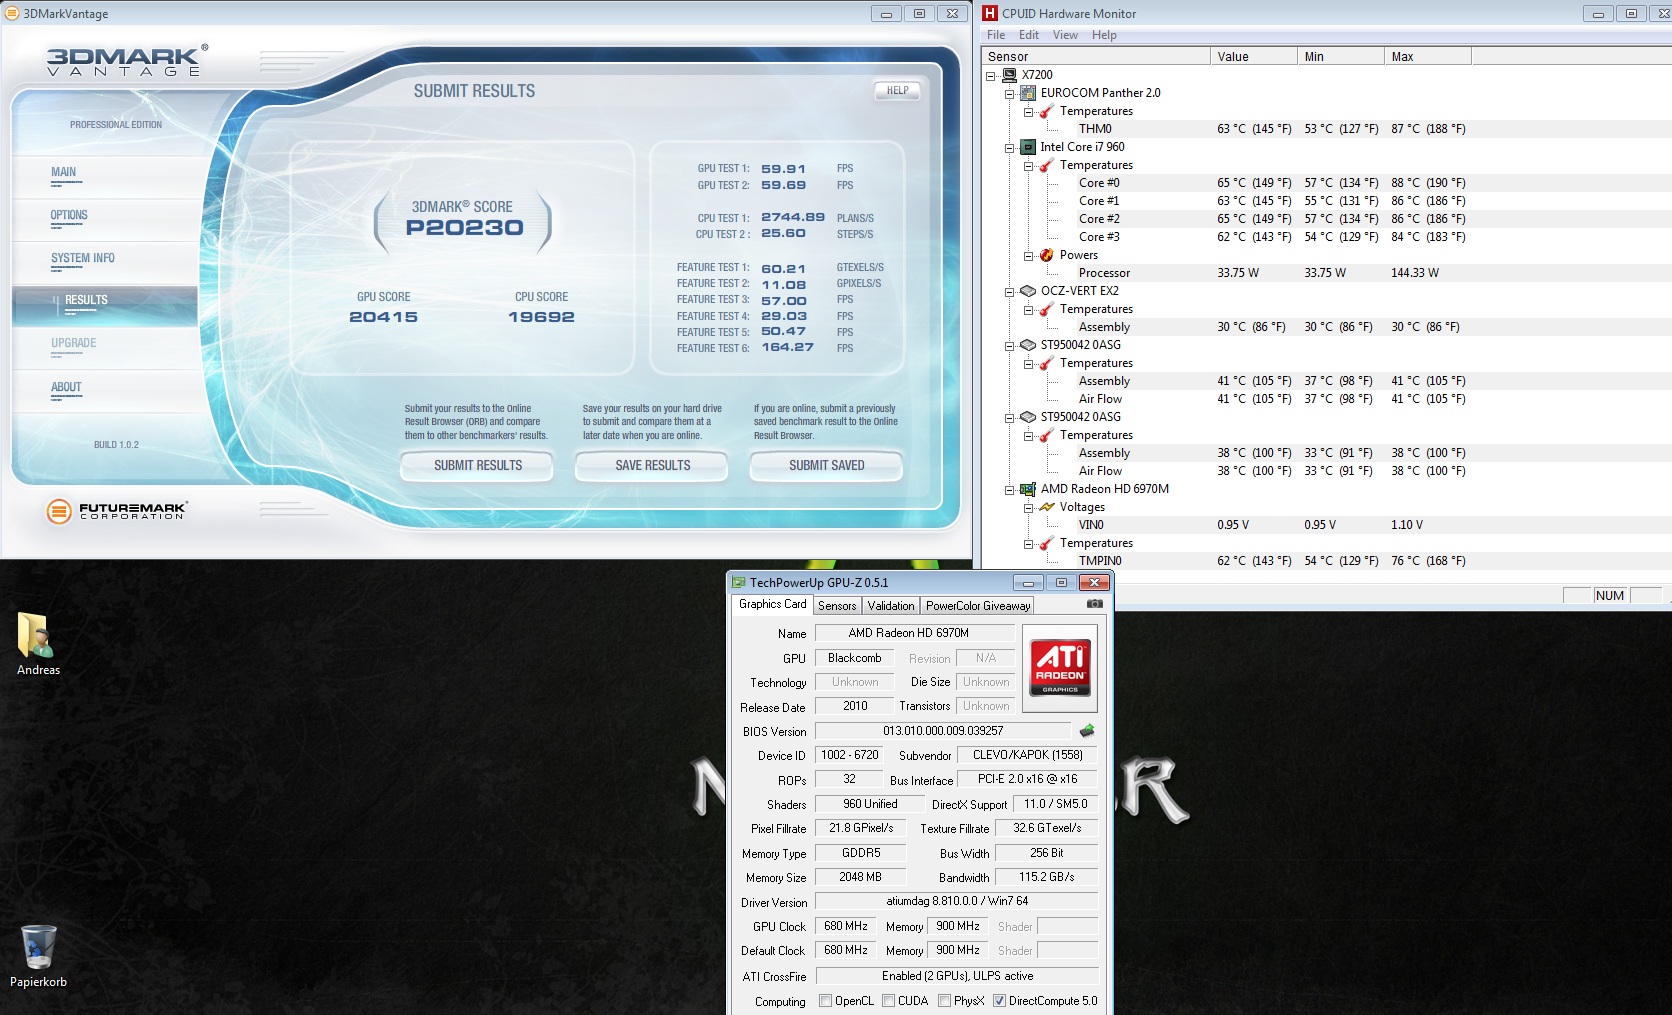Click the Sensor column header
The image size is (1672, 1015).
1096,57
